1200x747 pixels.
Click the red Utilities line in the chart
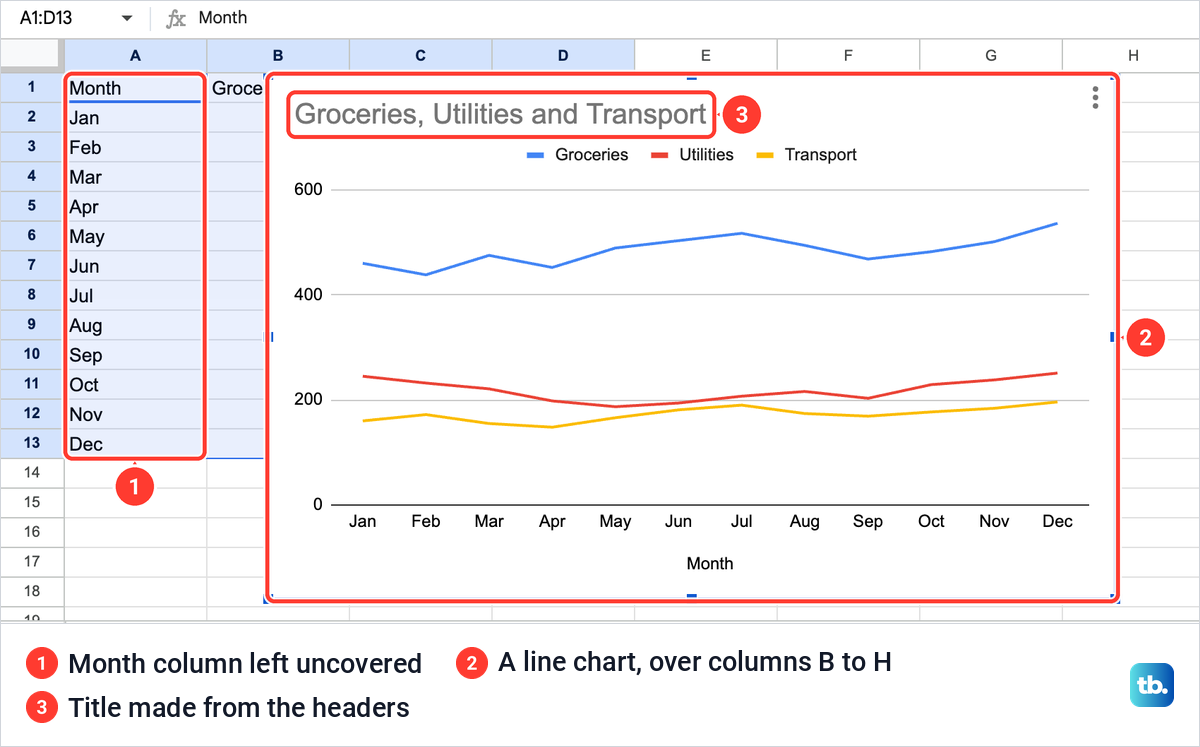click(741, 396)
